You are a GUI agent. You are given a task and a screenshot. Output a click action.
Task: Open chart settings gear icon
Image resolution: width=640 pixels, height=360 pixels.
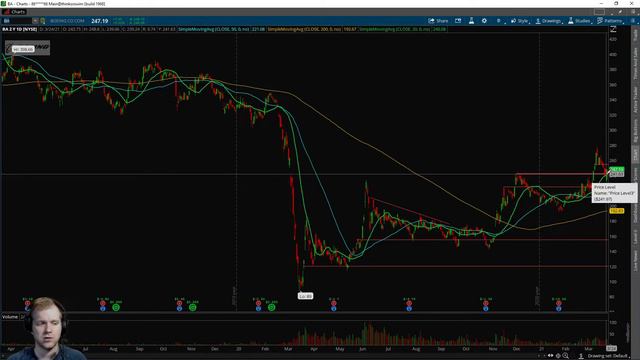(484, 21)
